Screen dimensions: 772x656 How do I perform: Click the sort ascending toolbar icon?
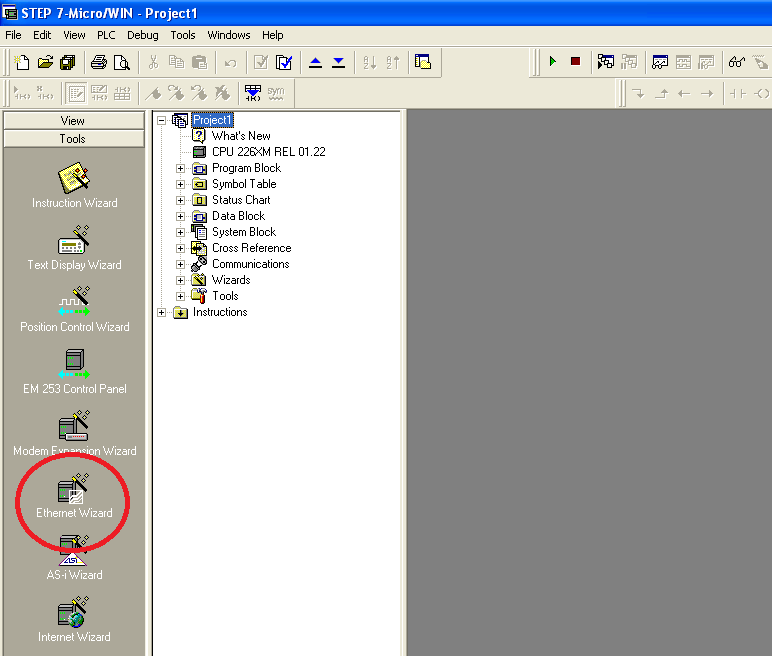point(369,63)
